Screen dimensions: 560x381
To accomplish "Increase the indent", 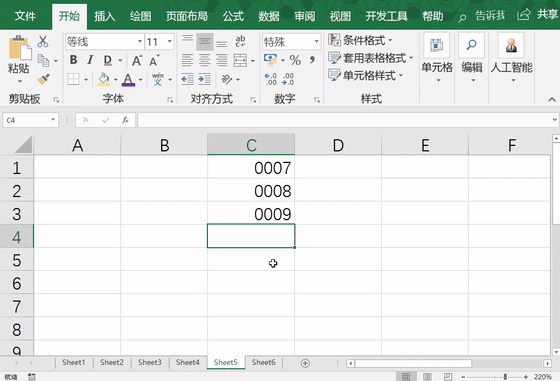I will coord(205,79).
